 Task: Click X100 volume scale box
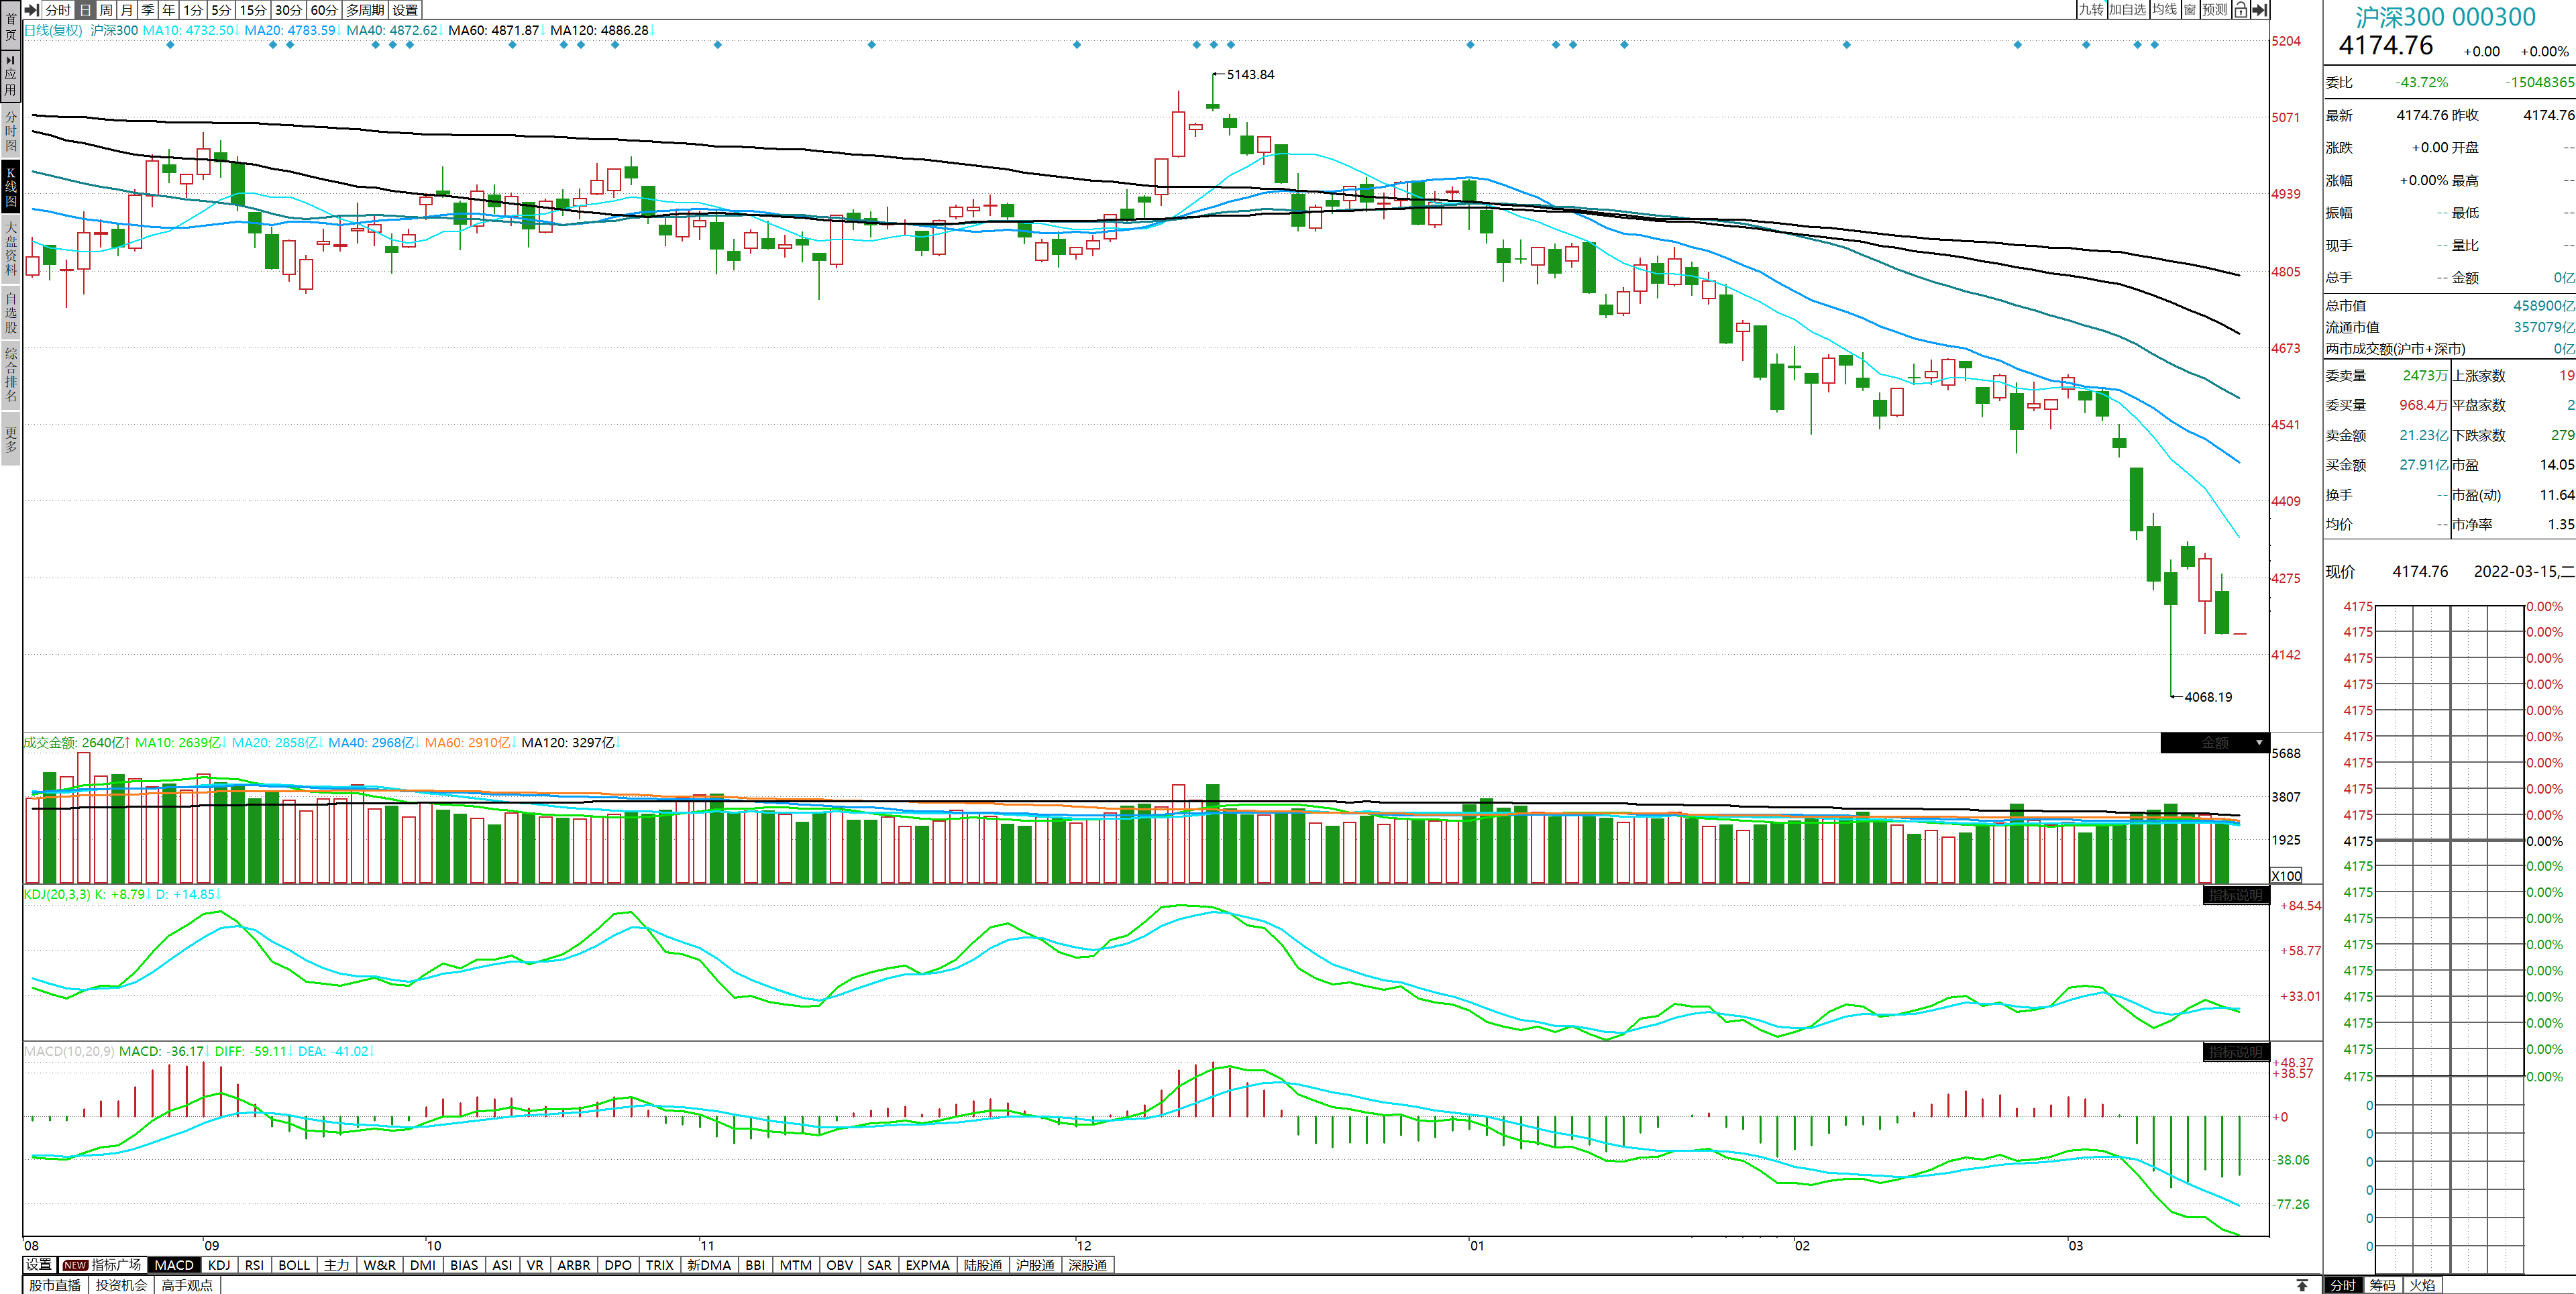2286,875
